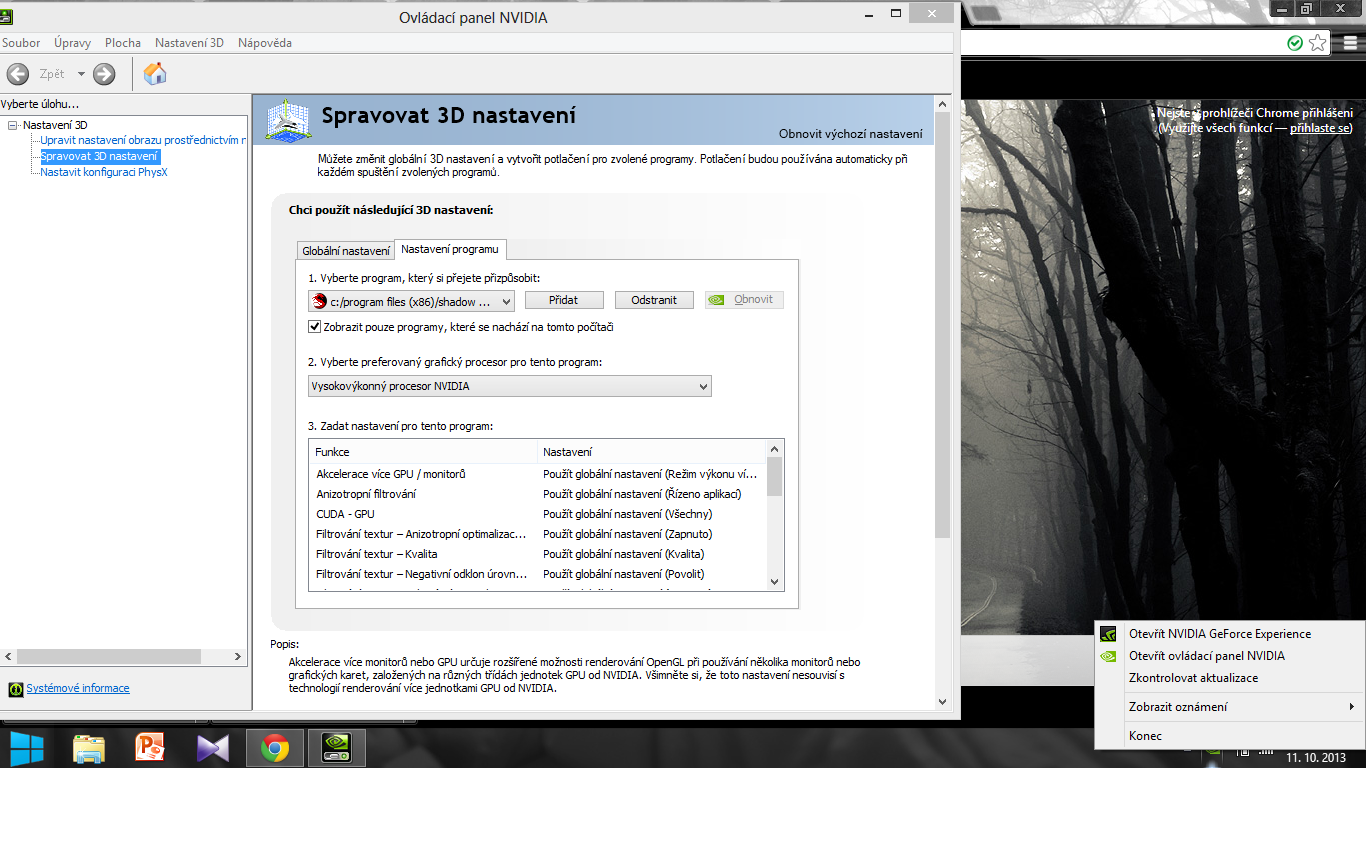Open the Windows Start button
This screenshot has height=849, width=1366.
pos(26,748)
